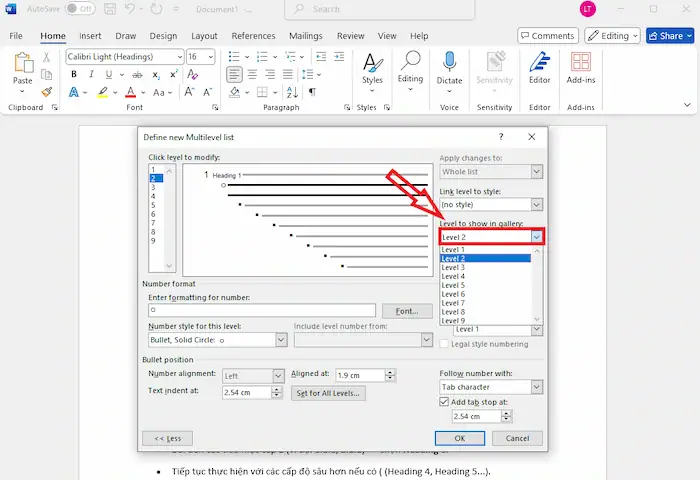This screenshot has height=480, width=700.
Task: Click the Enter formatting for number field
Action: pos(261,311)
